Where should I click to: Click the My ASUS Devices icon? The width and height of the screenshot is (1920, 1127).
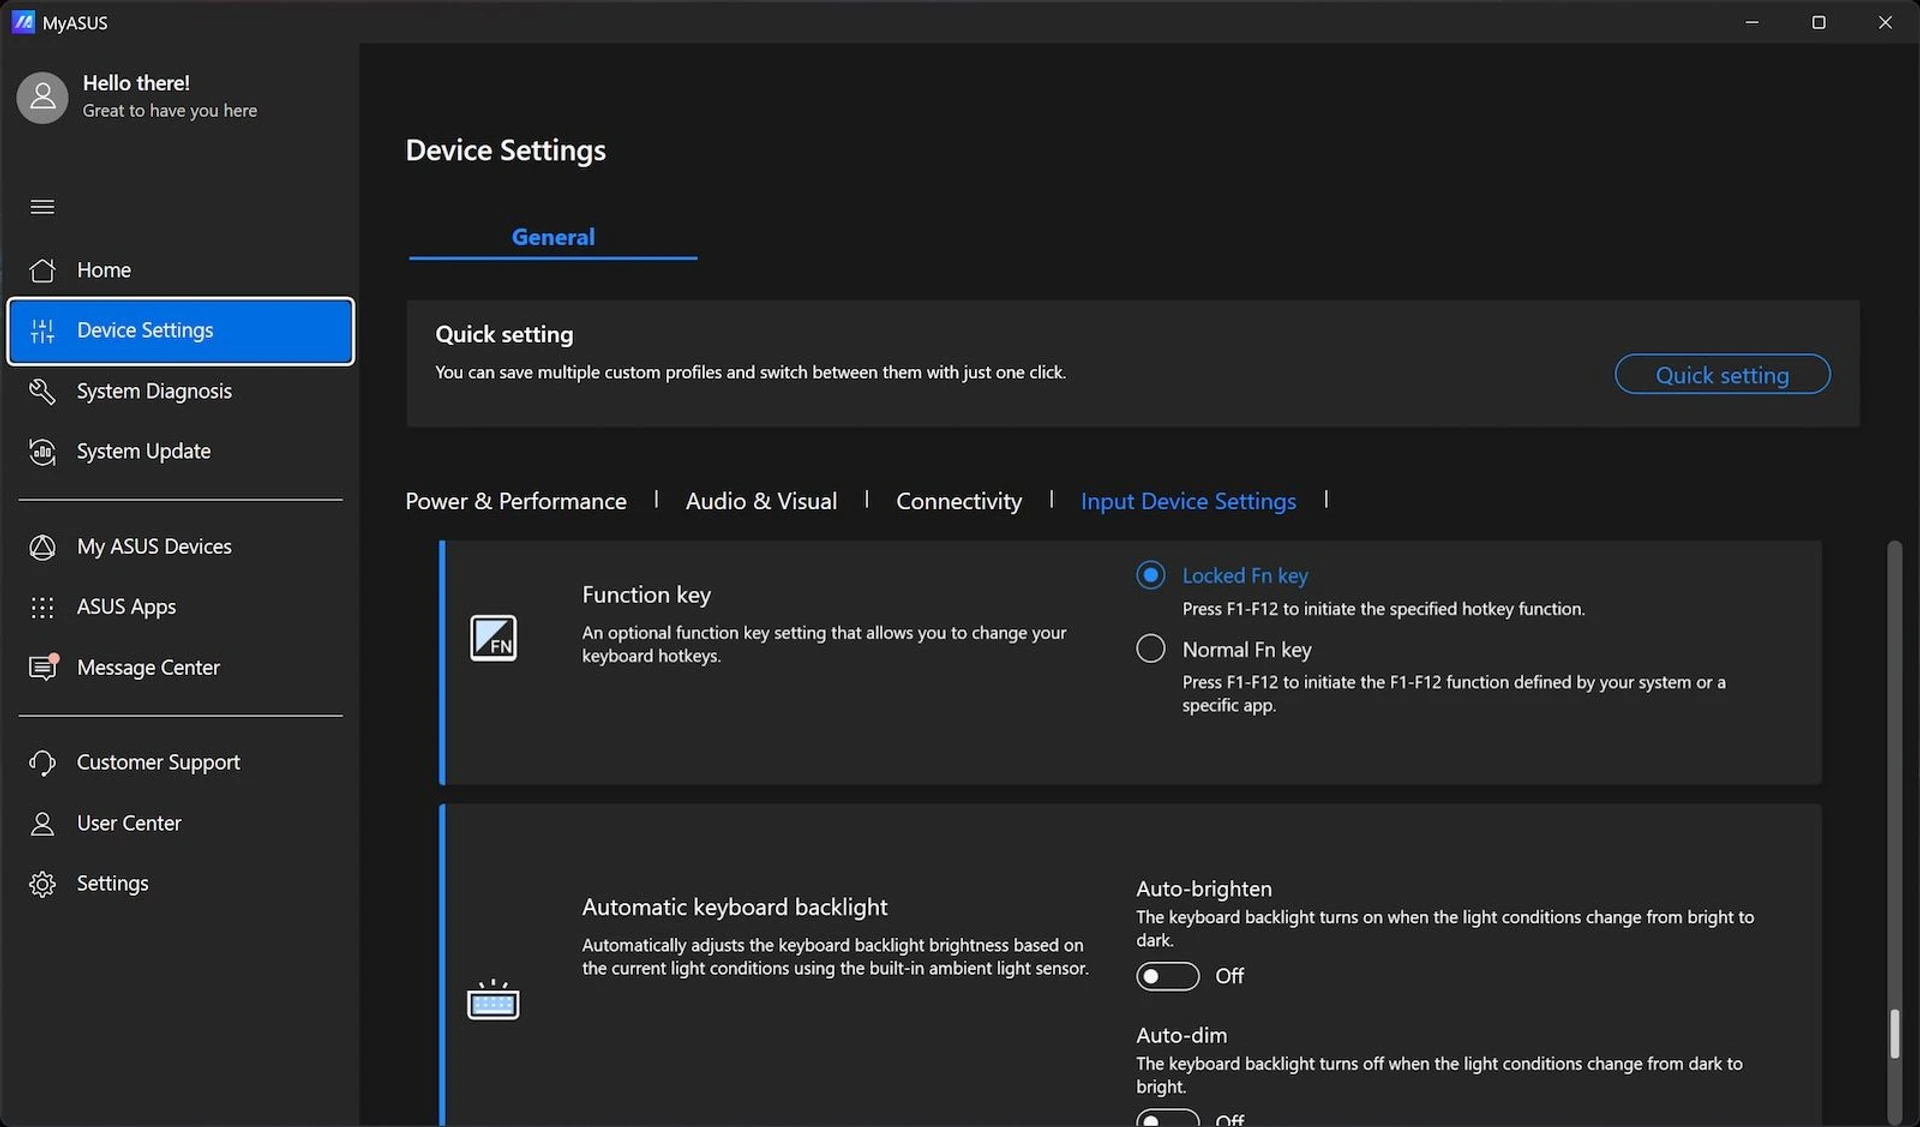tap(42, 547)
